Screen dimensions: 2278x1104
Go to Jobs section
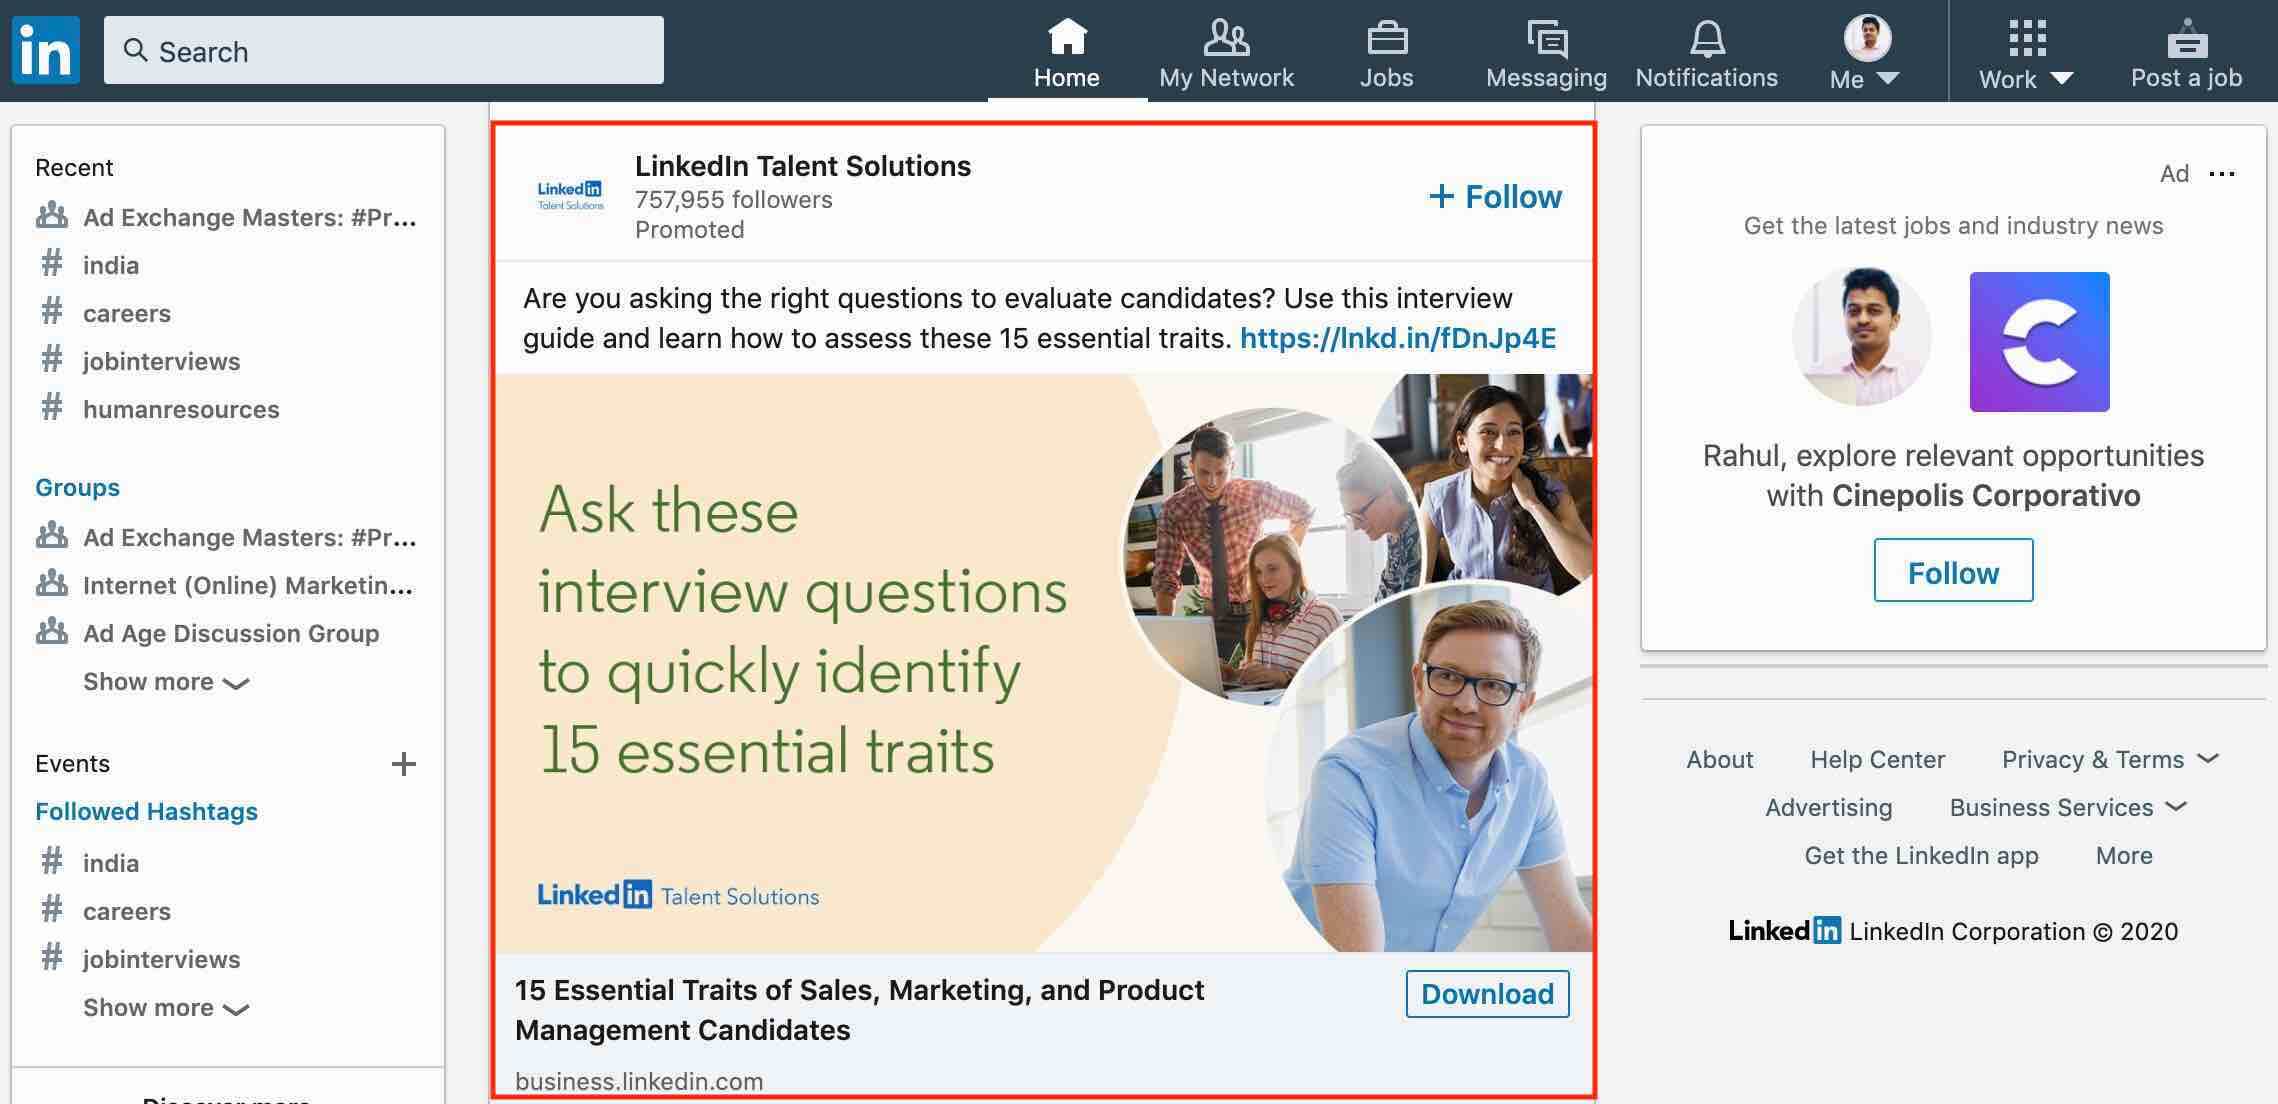pos(1386,53)
